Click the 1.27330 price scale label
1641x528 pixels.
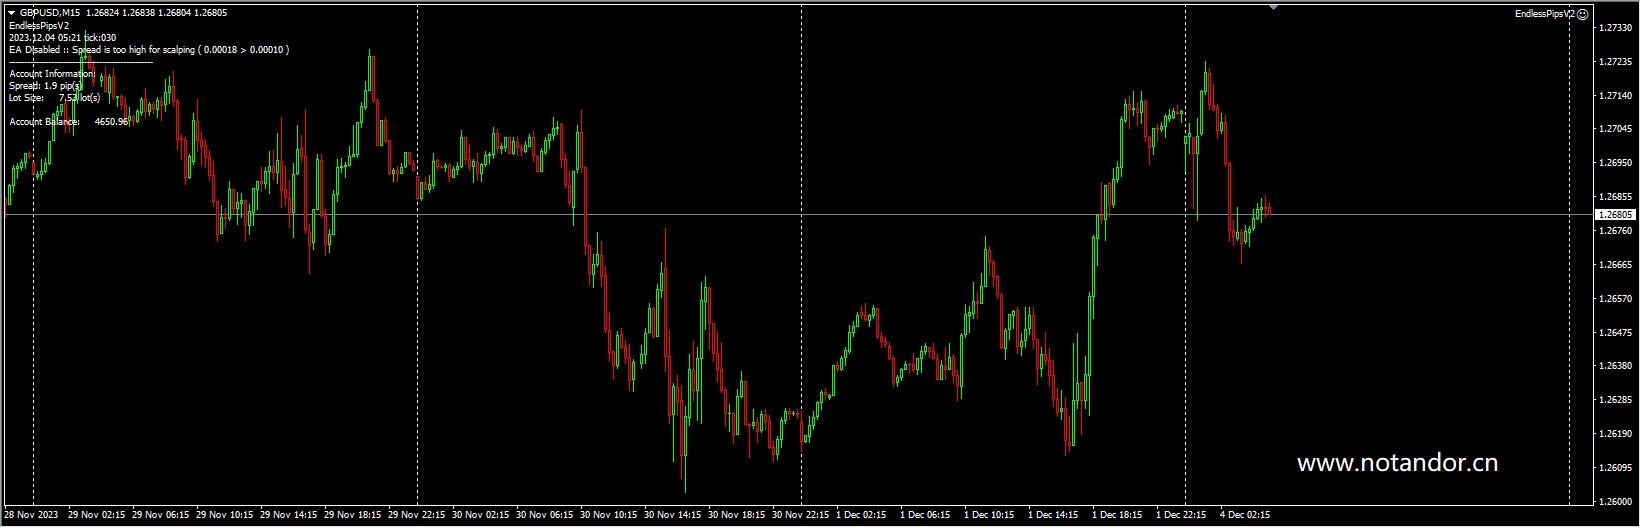point(1616,28)
